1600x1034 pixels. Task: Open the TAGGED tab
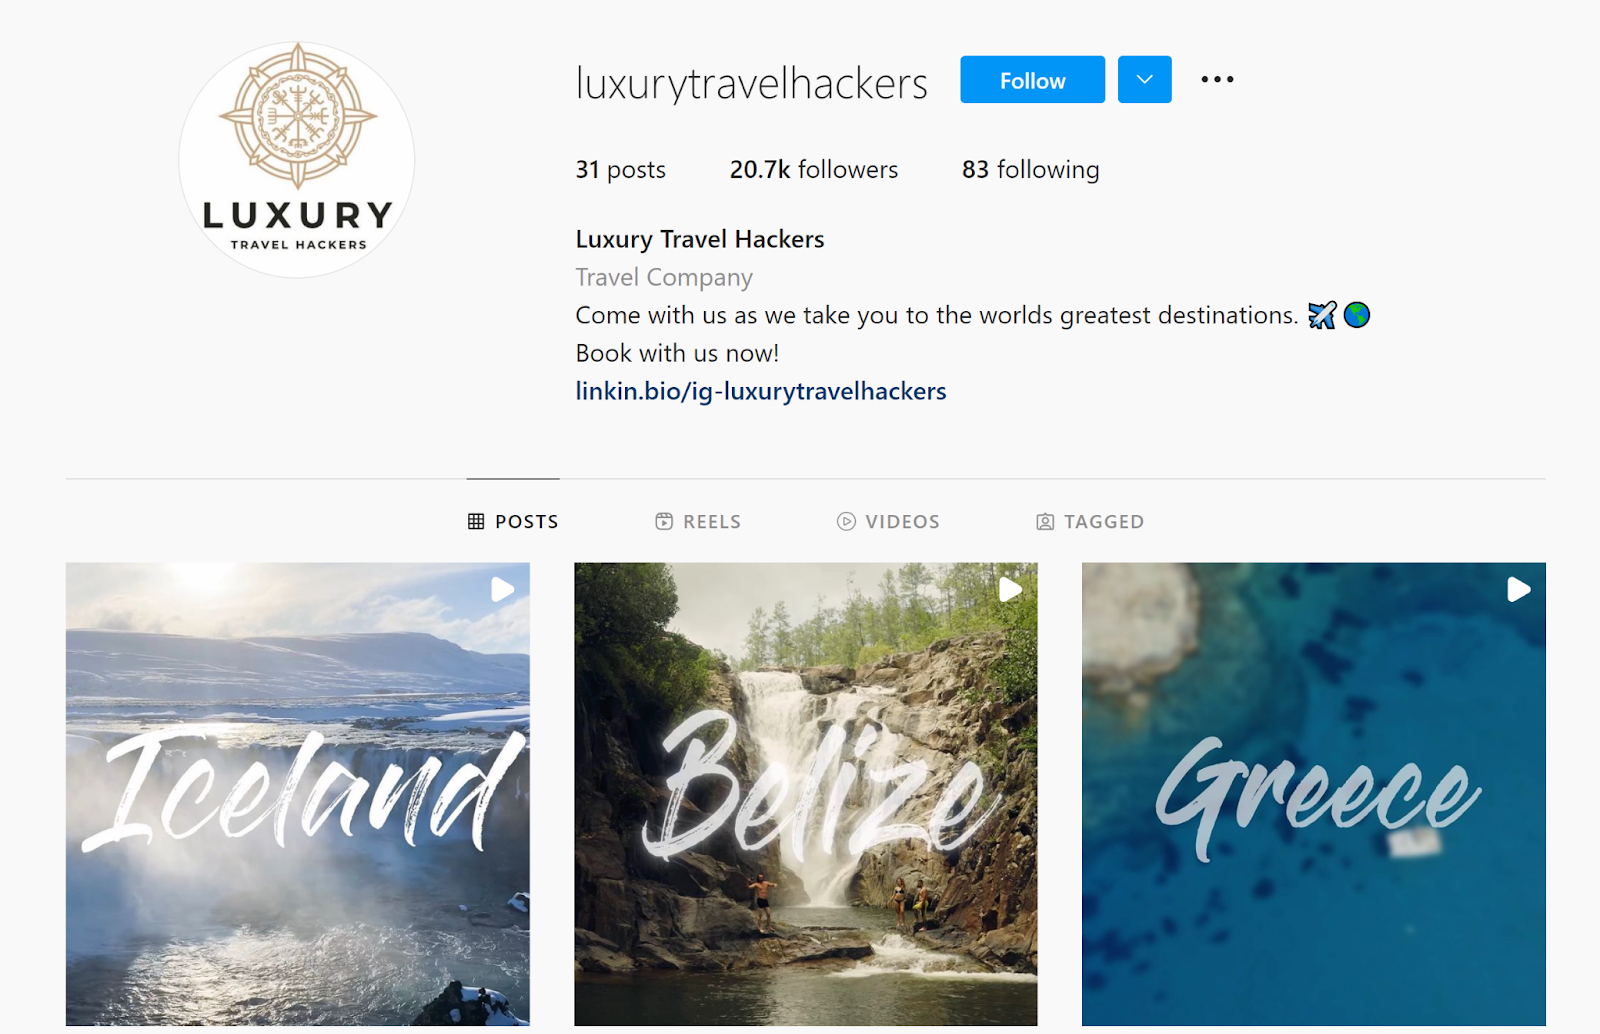pyautogui.click(x=1090, y=521)
